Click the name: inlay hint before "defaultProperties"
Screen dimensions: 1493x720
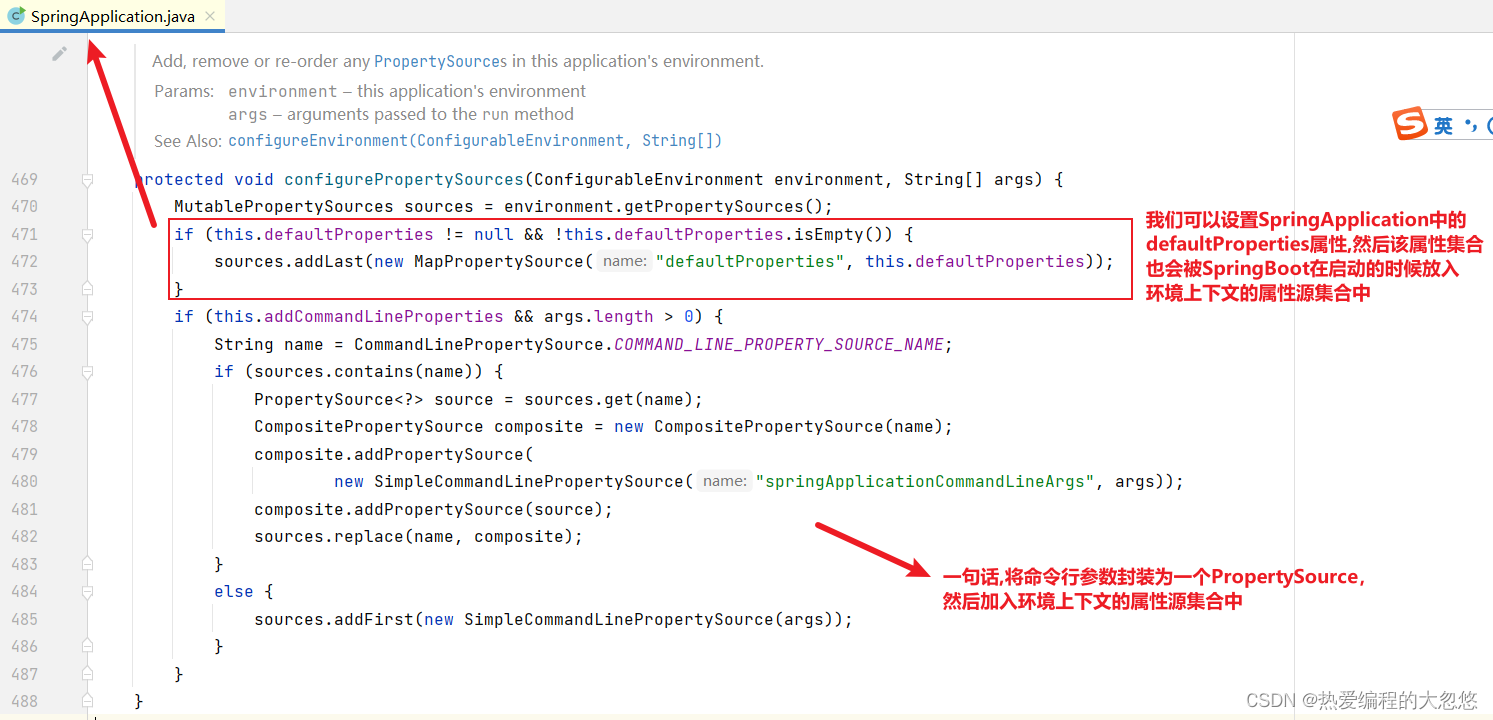[x=625, y=262]
